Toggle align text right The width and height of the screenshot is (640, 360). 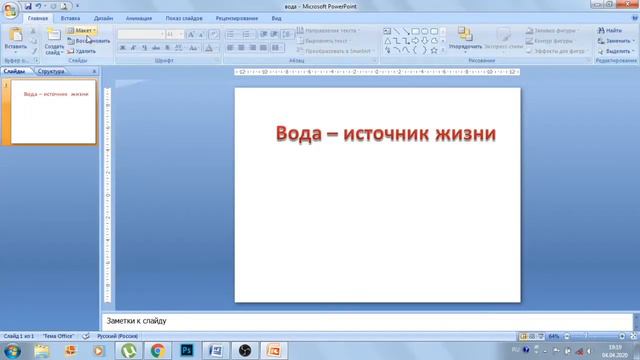click(253, 48)
